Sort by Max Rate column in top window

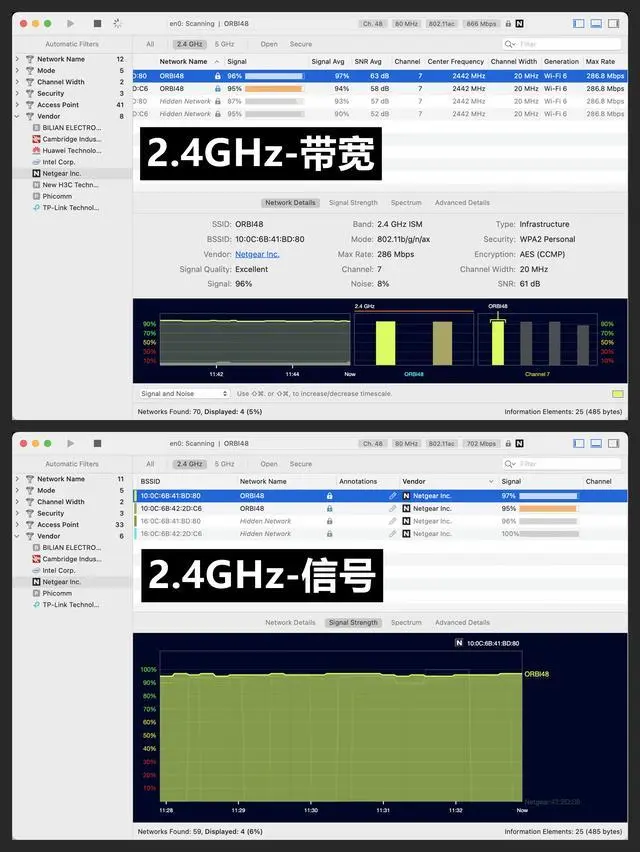[600, 61]
